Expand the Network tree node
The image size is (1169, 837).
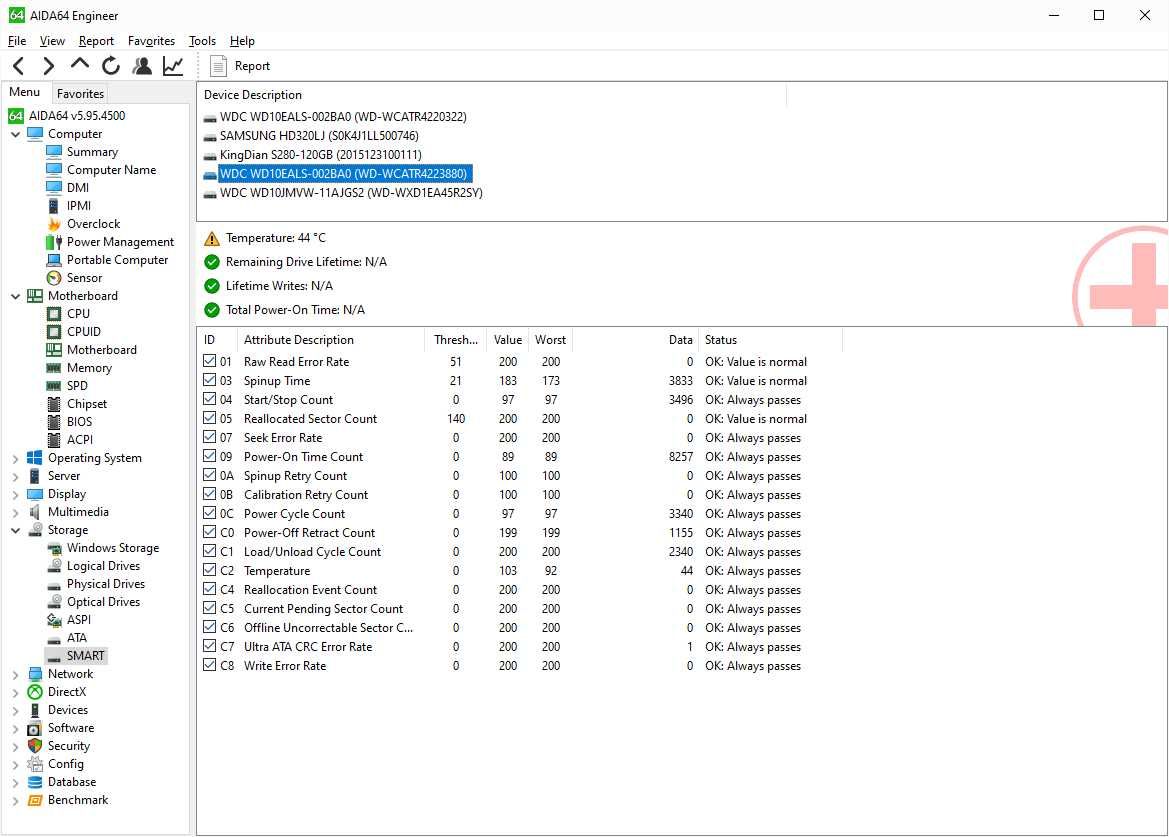click(16, 674)
